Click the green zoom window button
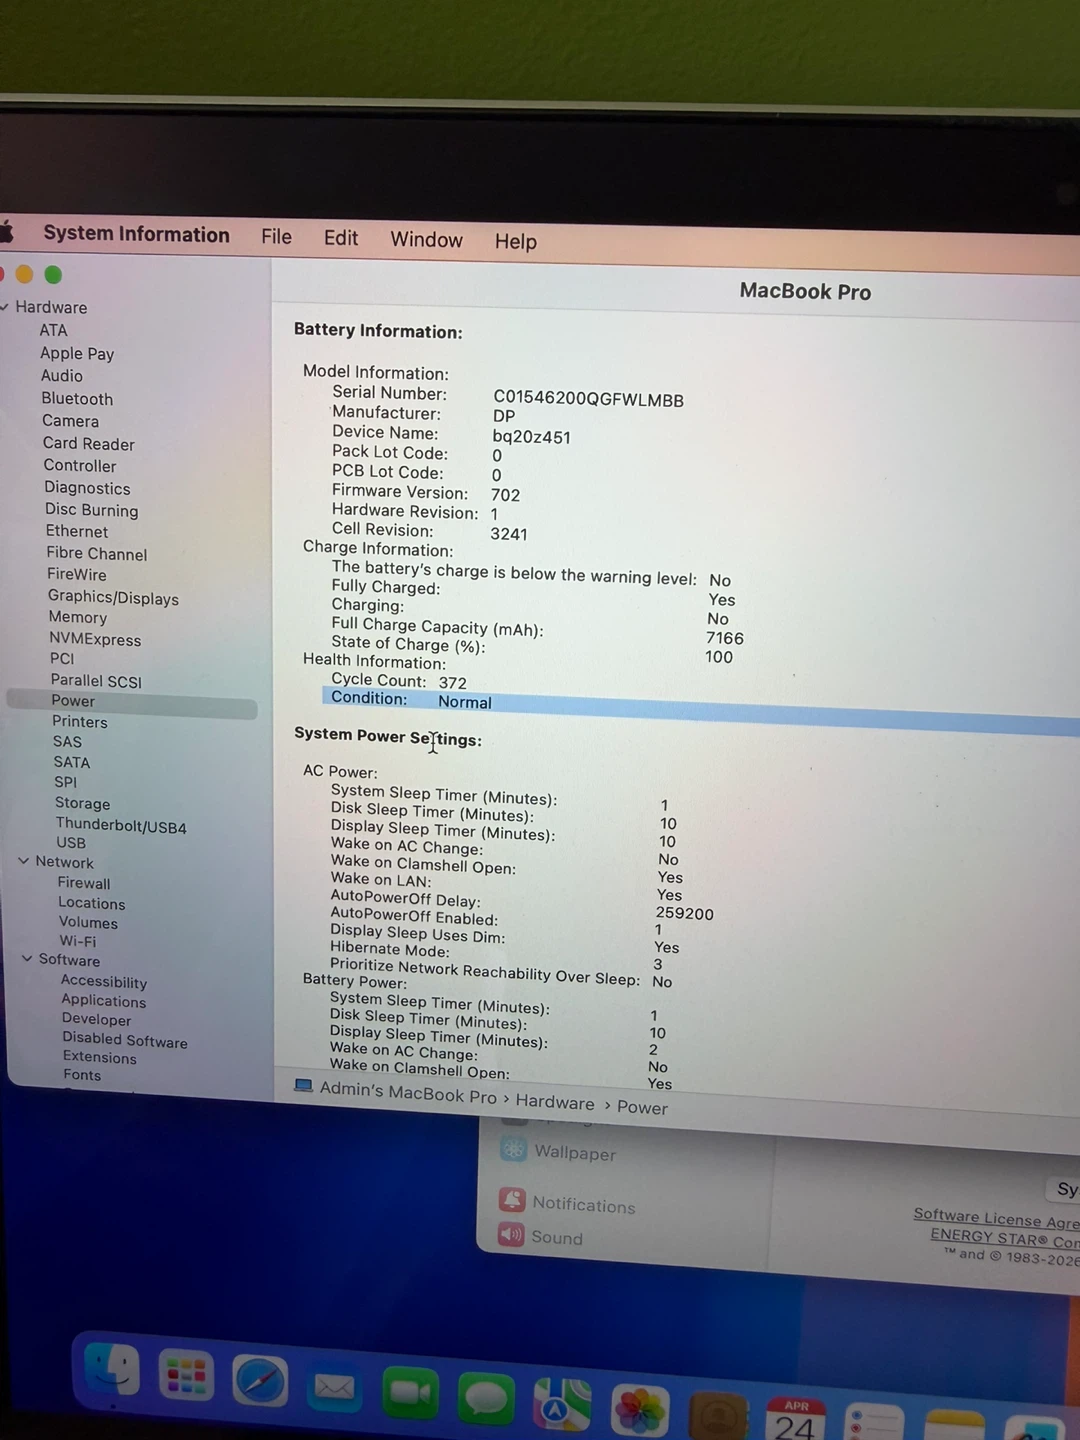 (x=54, y=274)
